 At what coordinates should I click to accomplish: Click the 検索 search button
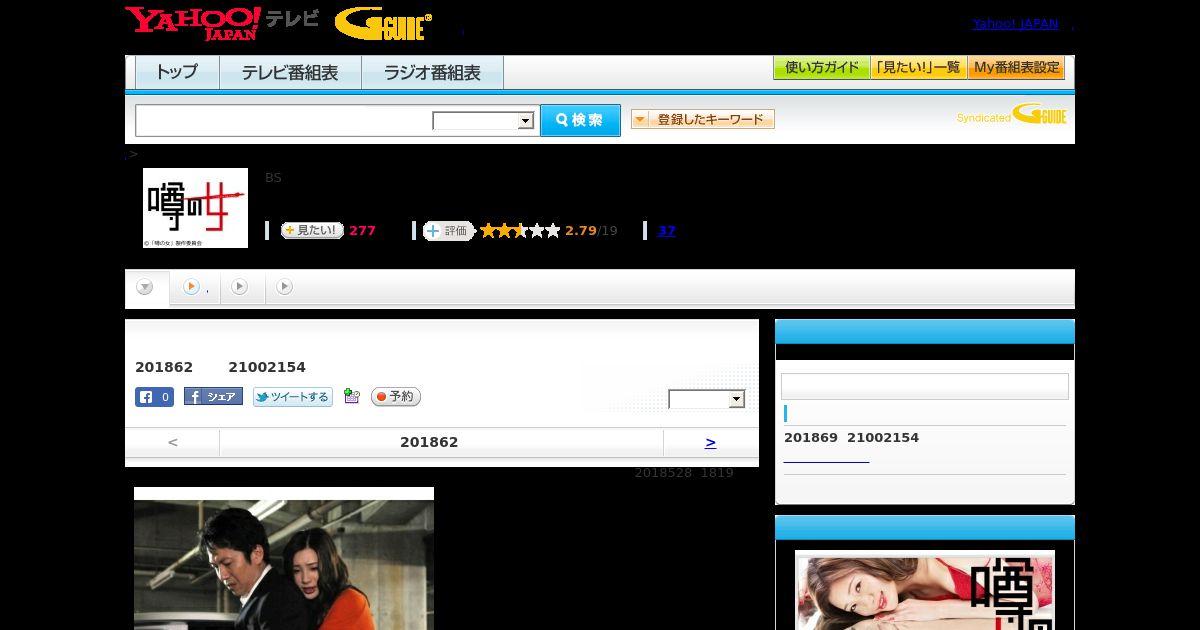[x=580, y=120]
